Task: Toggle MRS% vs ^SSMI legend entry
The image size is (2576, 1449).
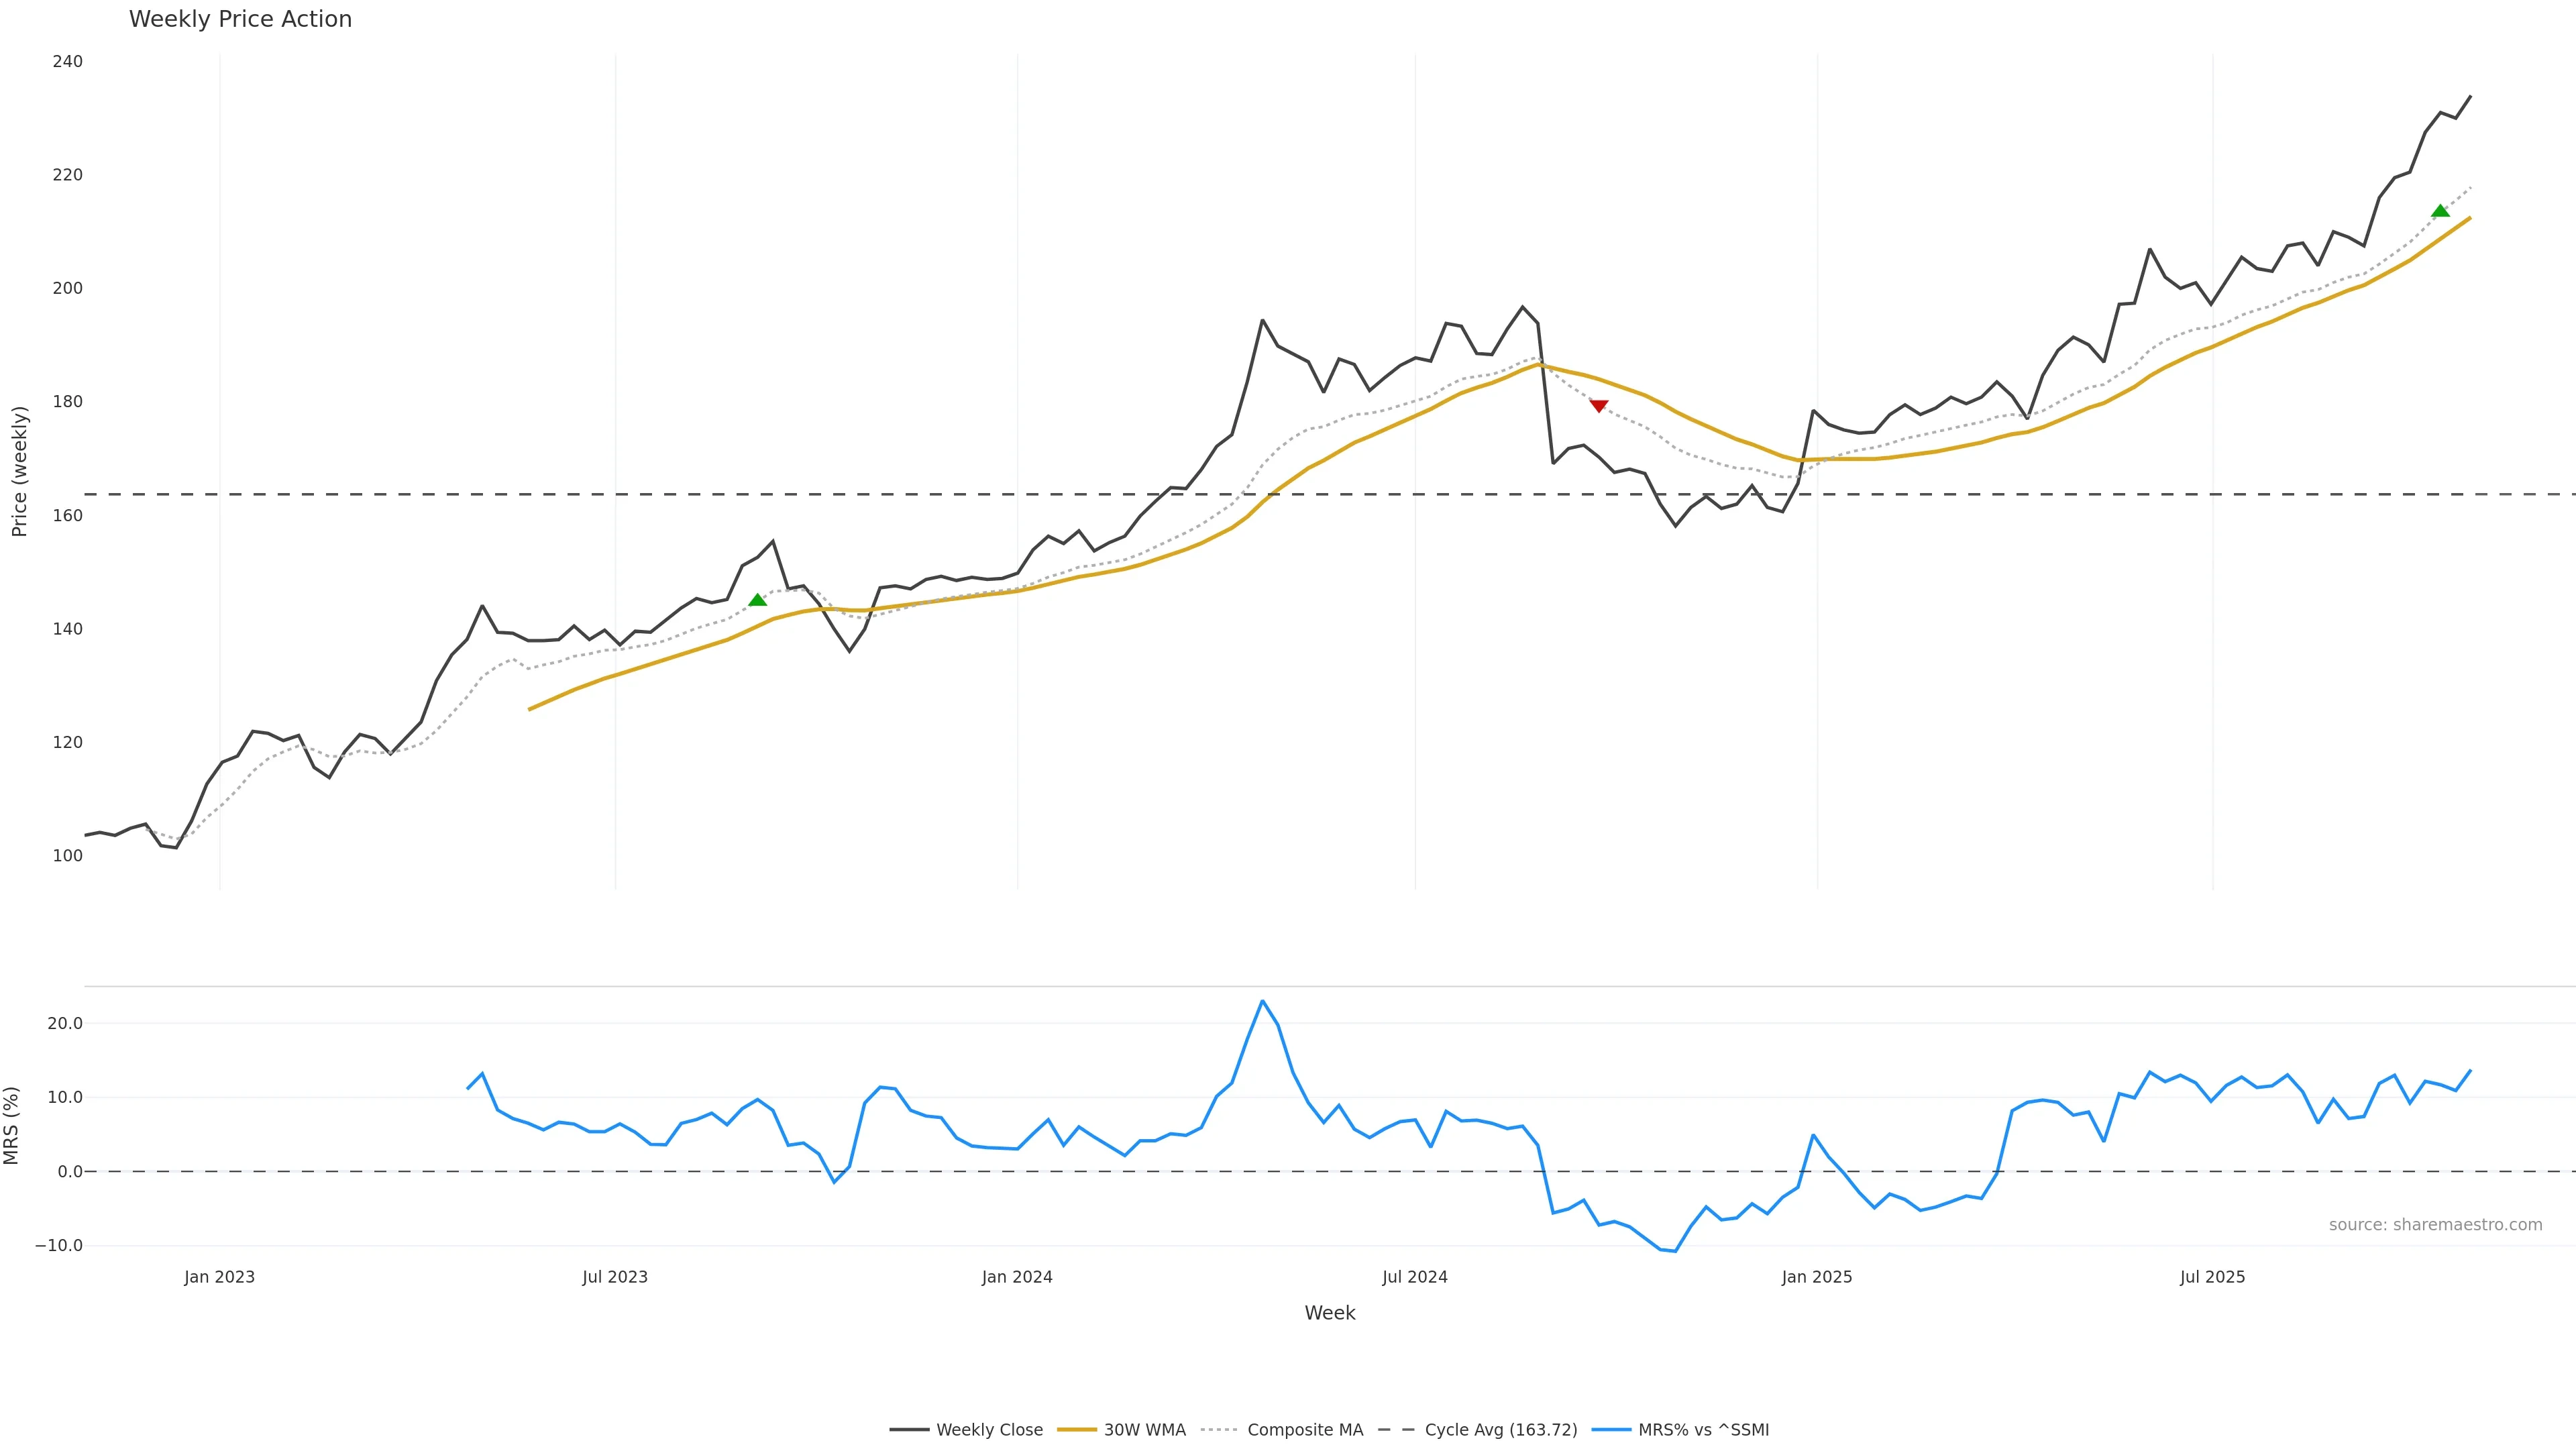Action: [1703, 1430]
